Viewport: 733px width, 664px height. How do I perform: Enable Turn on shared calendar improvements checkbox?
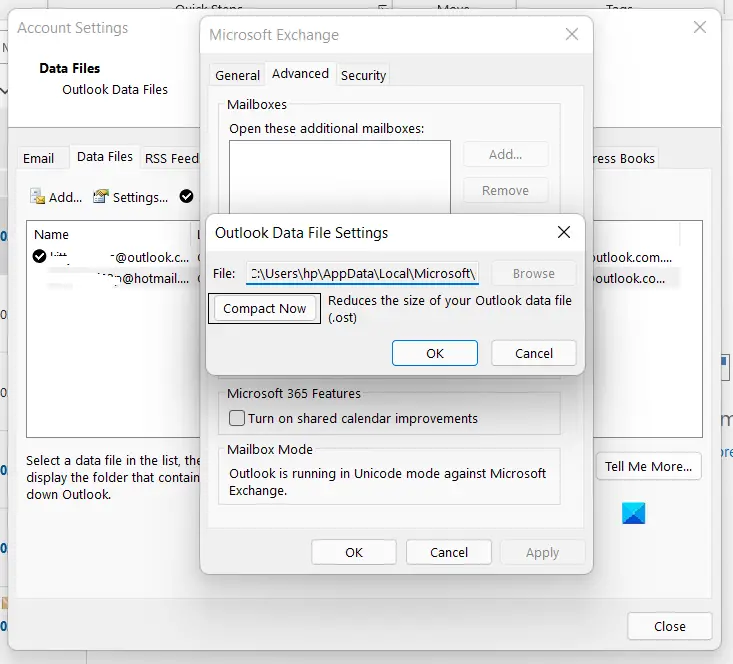(237, 418)
